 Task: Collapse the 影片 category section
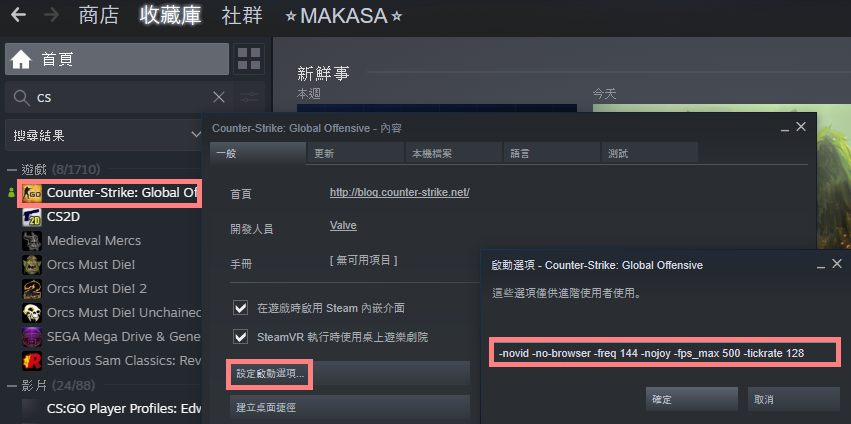click(x=11, y=386)
